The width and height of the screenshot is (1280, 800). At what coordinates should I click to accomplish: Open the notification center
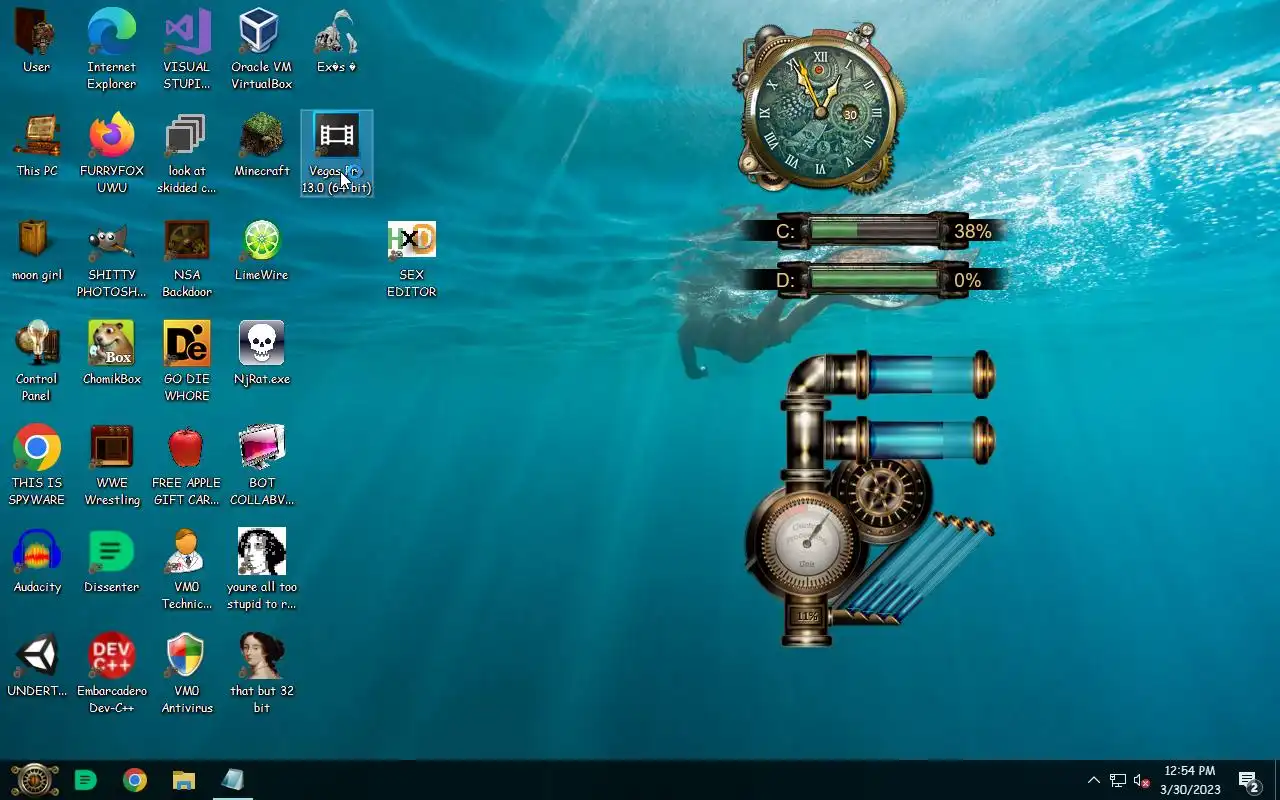[1248, 780]
